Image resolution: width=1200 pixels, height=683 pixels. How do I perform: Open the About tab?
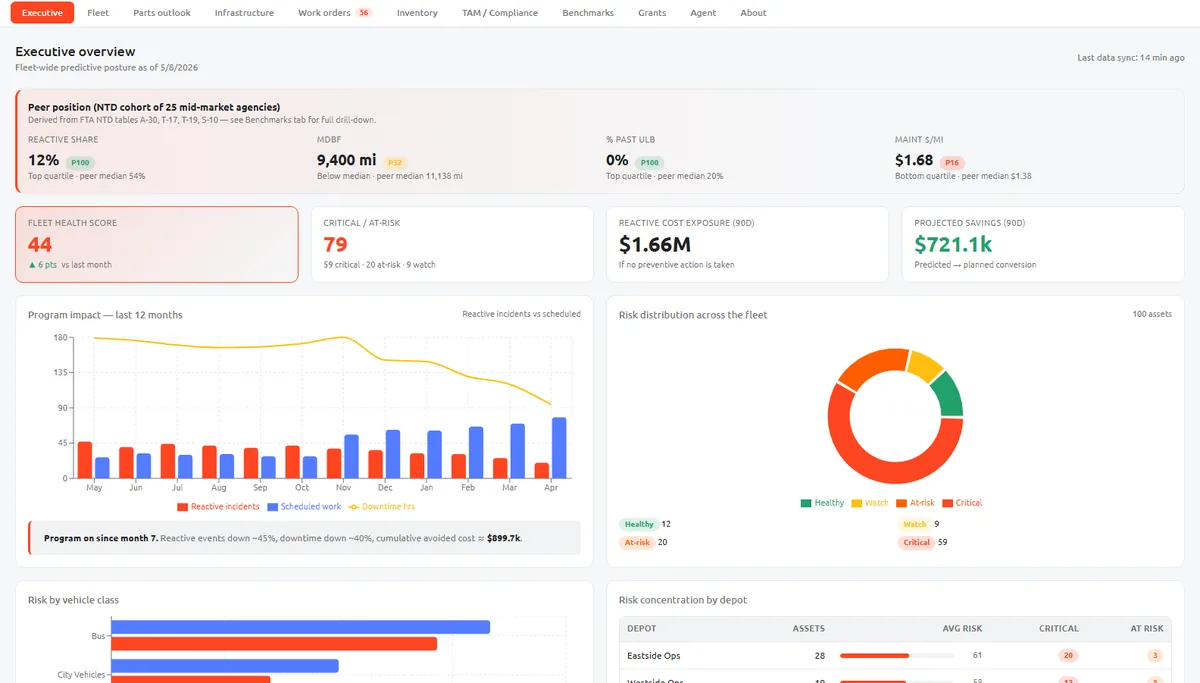point(753,13)
